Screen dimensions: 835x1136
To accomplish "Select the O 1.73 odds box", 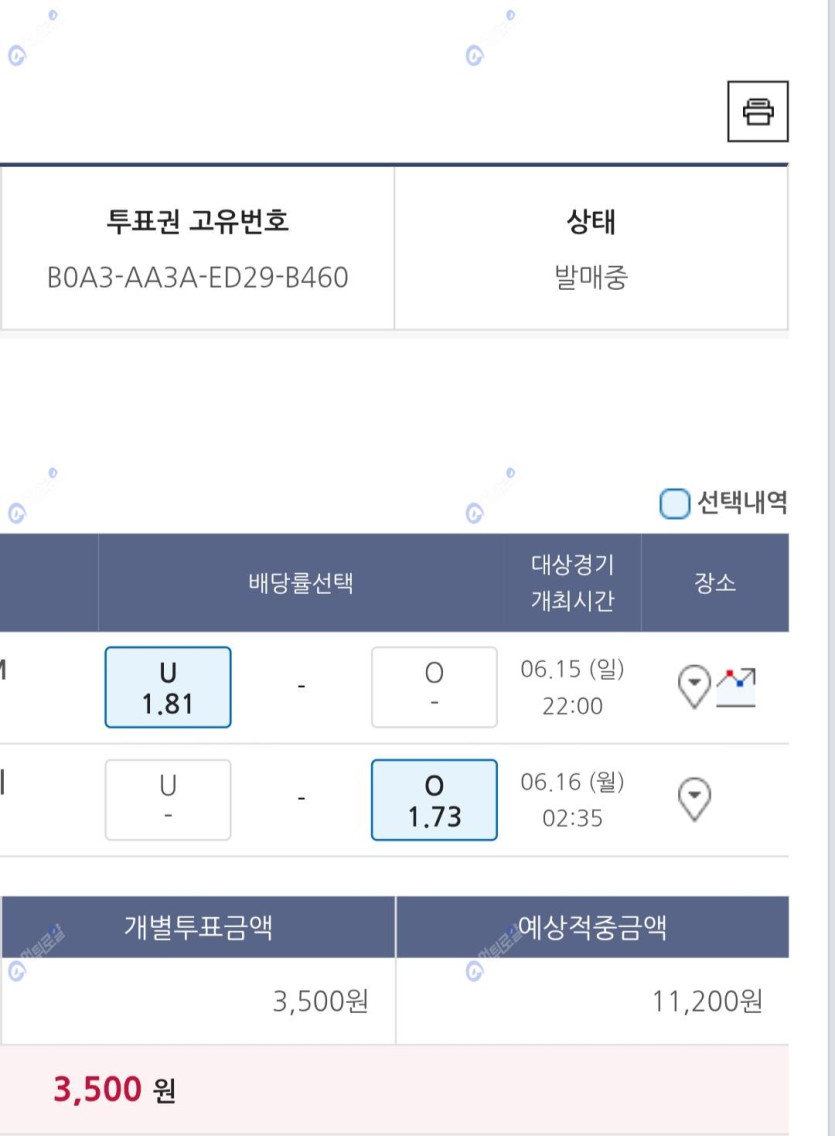I will (434, 800).
